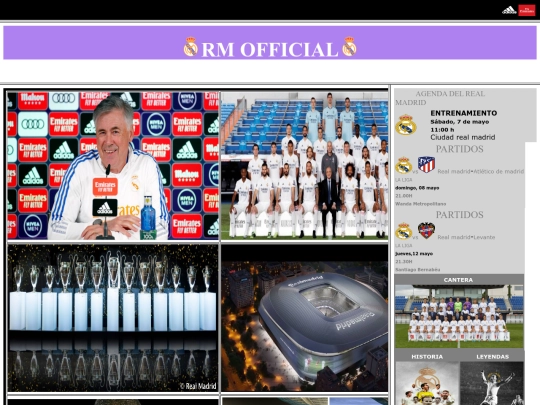The height and width of the screenshot is (405, 540).
Task: Click Real Madrid crest in Atlético match row
Action: click(404, 165)
